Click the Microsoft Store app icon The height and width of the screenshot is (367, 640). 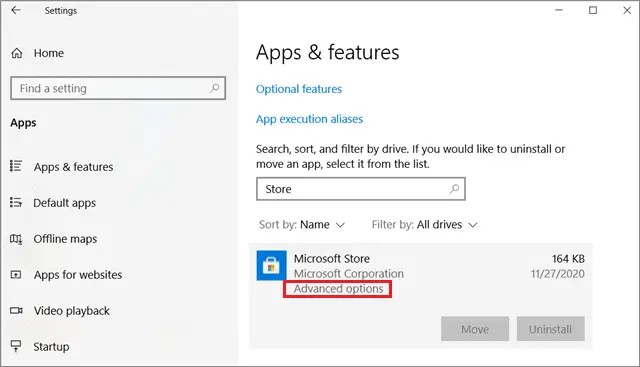[x=271, y=266]
